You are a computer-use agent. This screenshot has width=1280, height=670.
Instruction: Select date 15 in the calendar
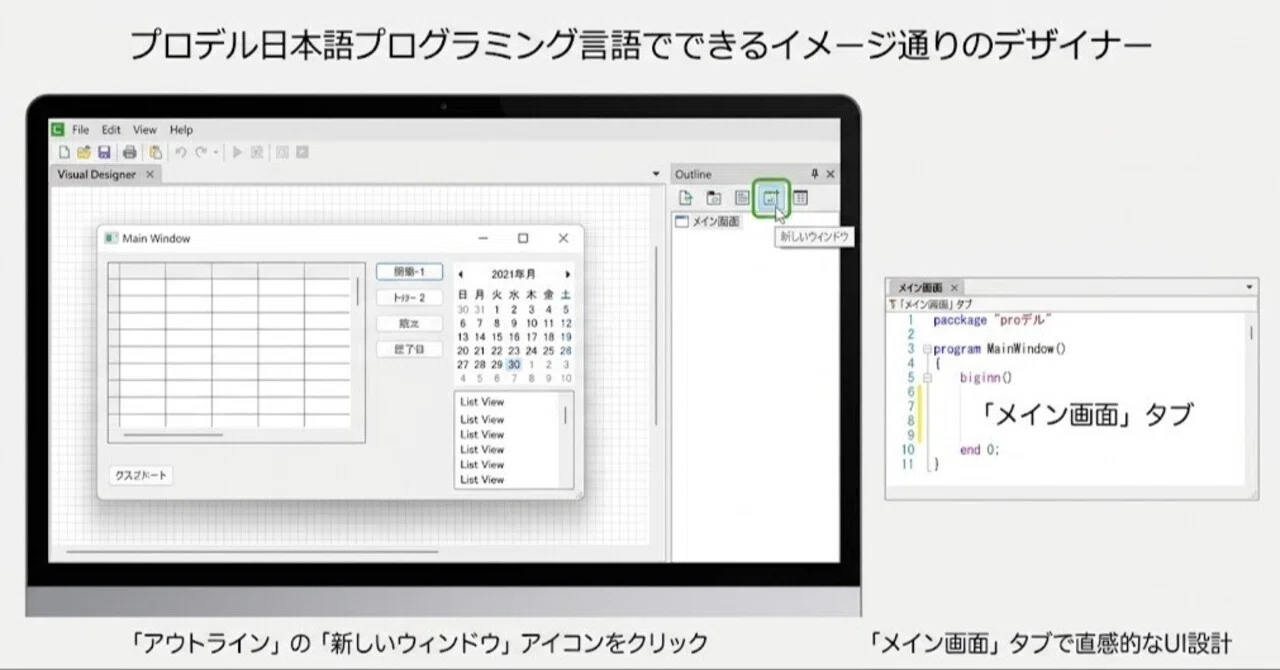[x=497, y=337]
